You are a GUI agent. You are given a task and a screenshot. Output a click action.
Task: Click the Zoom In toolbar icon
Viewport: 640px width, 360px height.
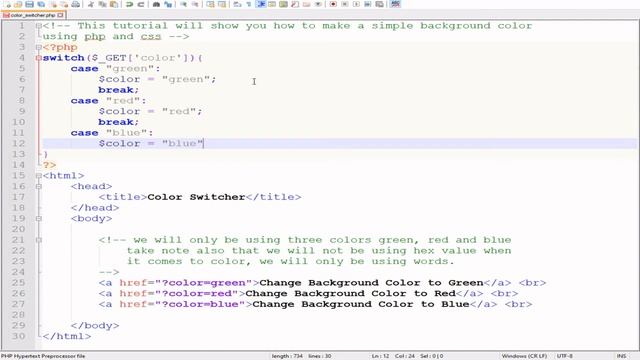point(184,4)
